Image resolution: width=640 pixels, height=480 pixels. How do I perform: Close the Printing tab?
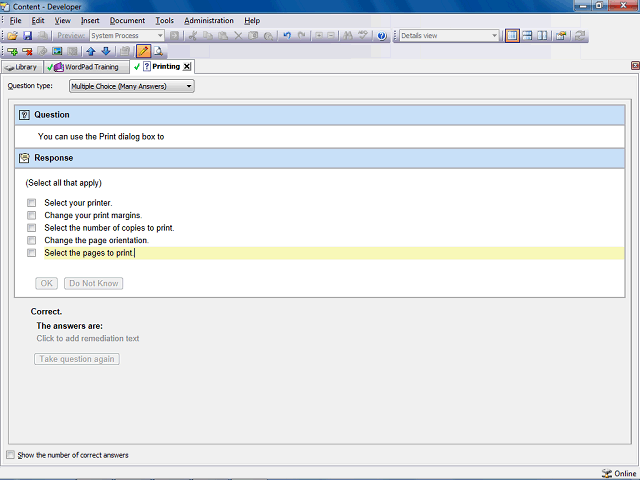187,67
